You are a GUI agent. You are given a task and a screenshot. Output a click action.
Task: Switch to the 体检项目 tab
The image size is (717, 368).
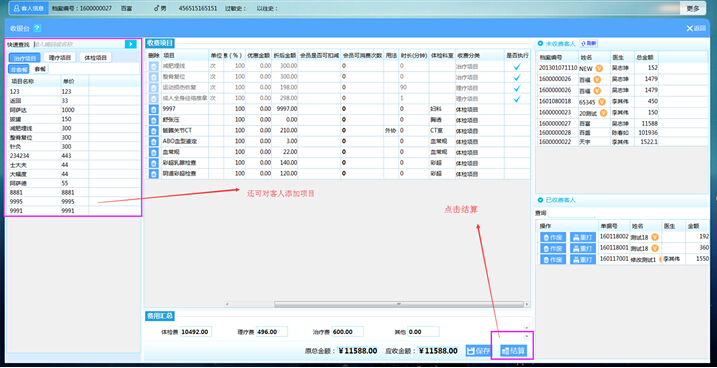point(96,58)
